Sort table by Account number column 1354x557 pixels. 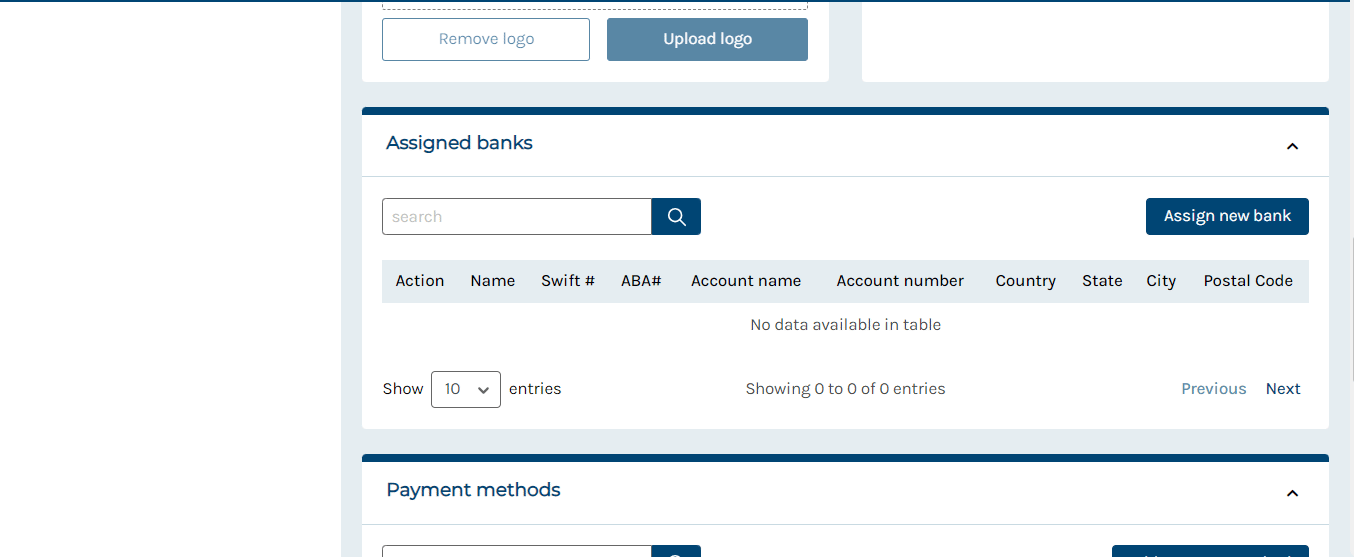tap(900, 281)
